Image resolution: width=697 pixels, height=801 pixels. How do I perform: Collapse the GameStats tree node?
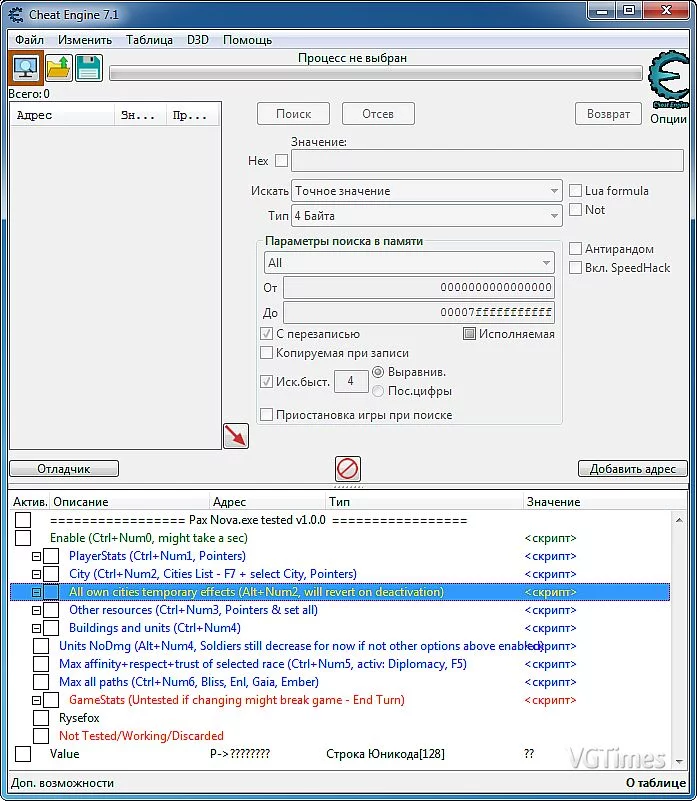[36, 700]
